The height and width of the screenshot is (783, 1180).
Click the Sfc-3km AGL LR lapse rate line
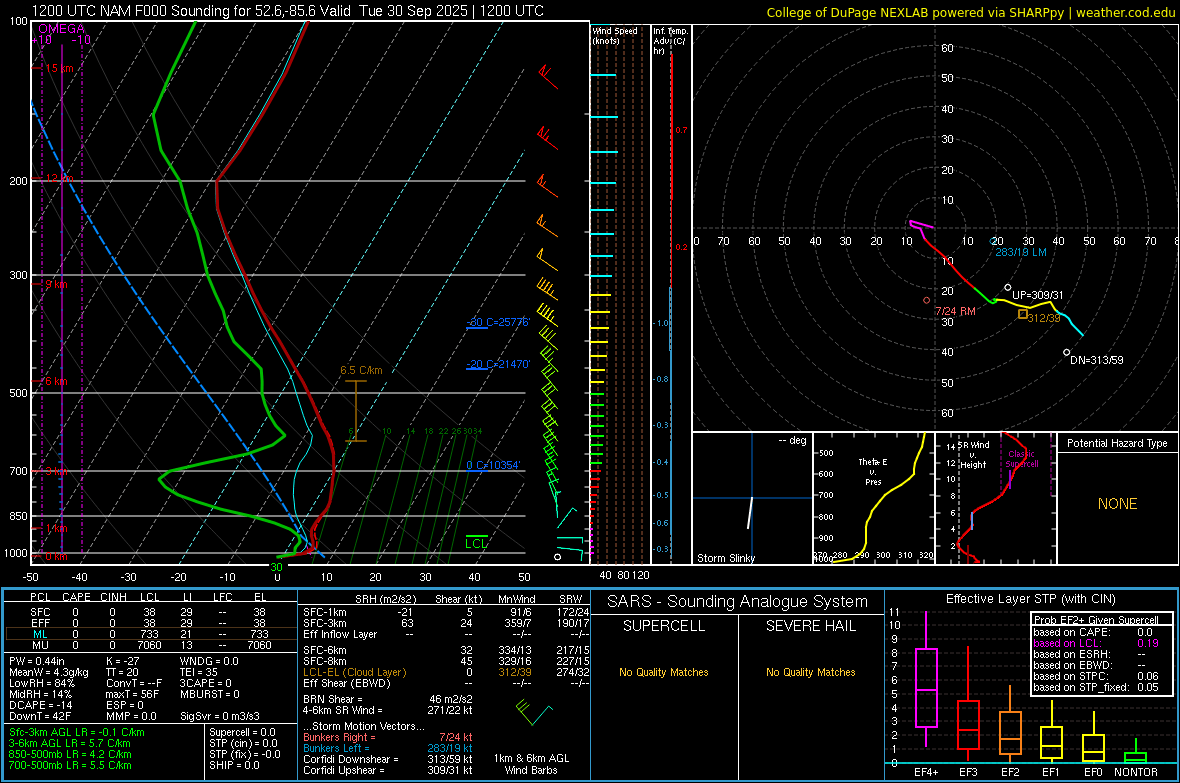coord(77,732)
